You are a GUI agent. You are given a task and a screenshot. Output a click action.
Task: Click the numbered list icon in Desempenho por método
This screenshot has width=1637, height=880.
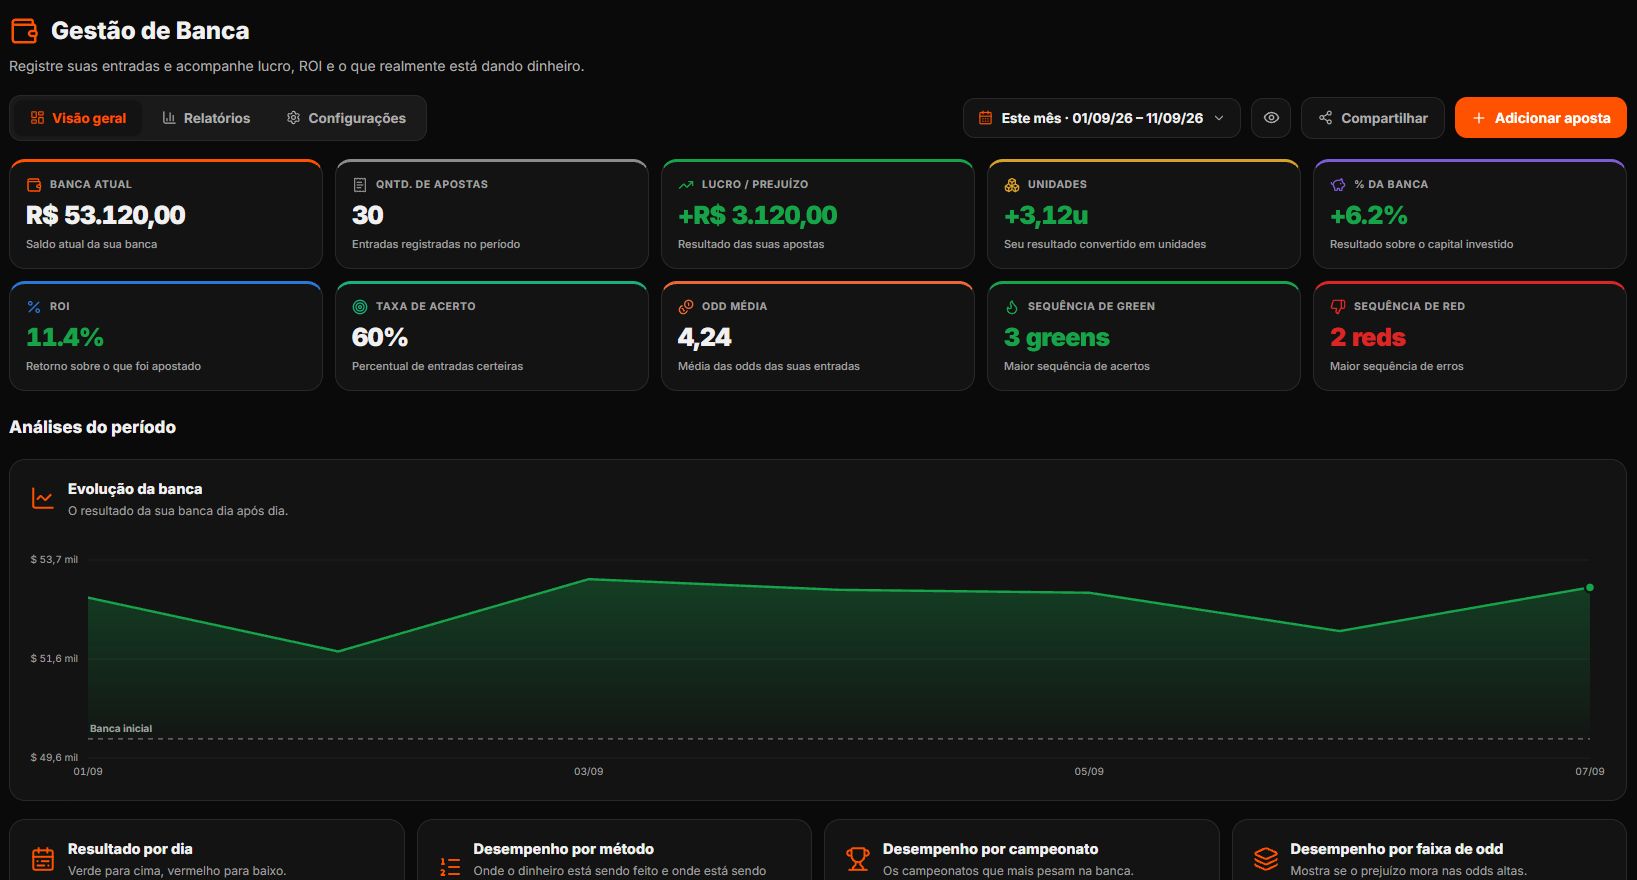click(450, 867)
